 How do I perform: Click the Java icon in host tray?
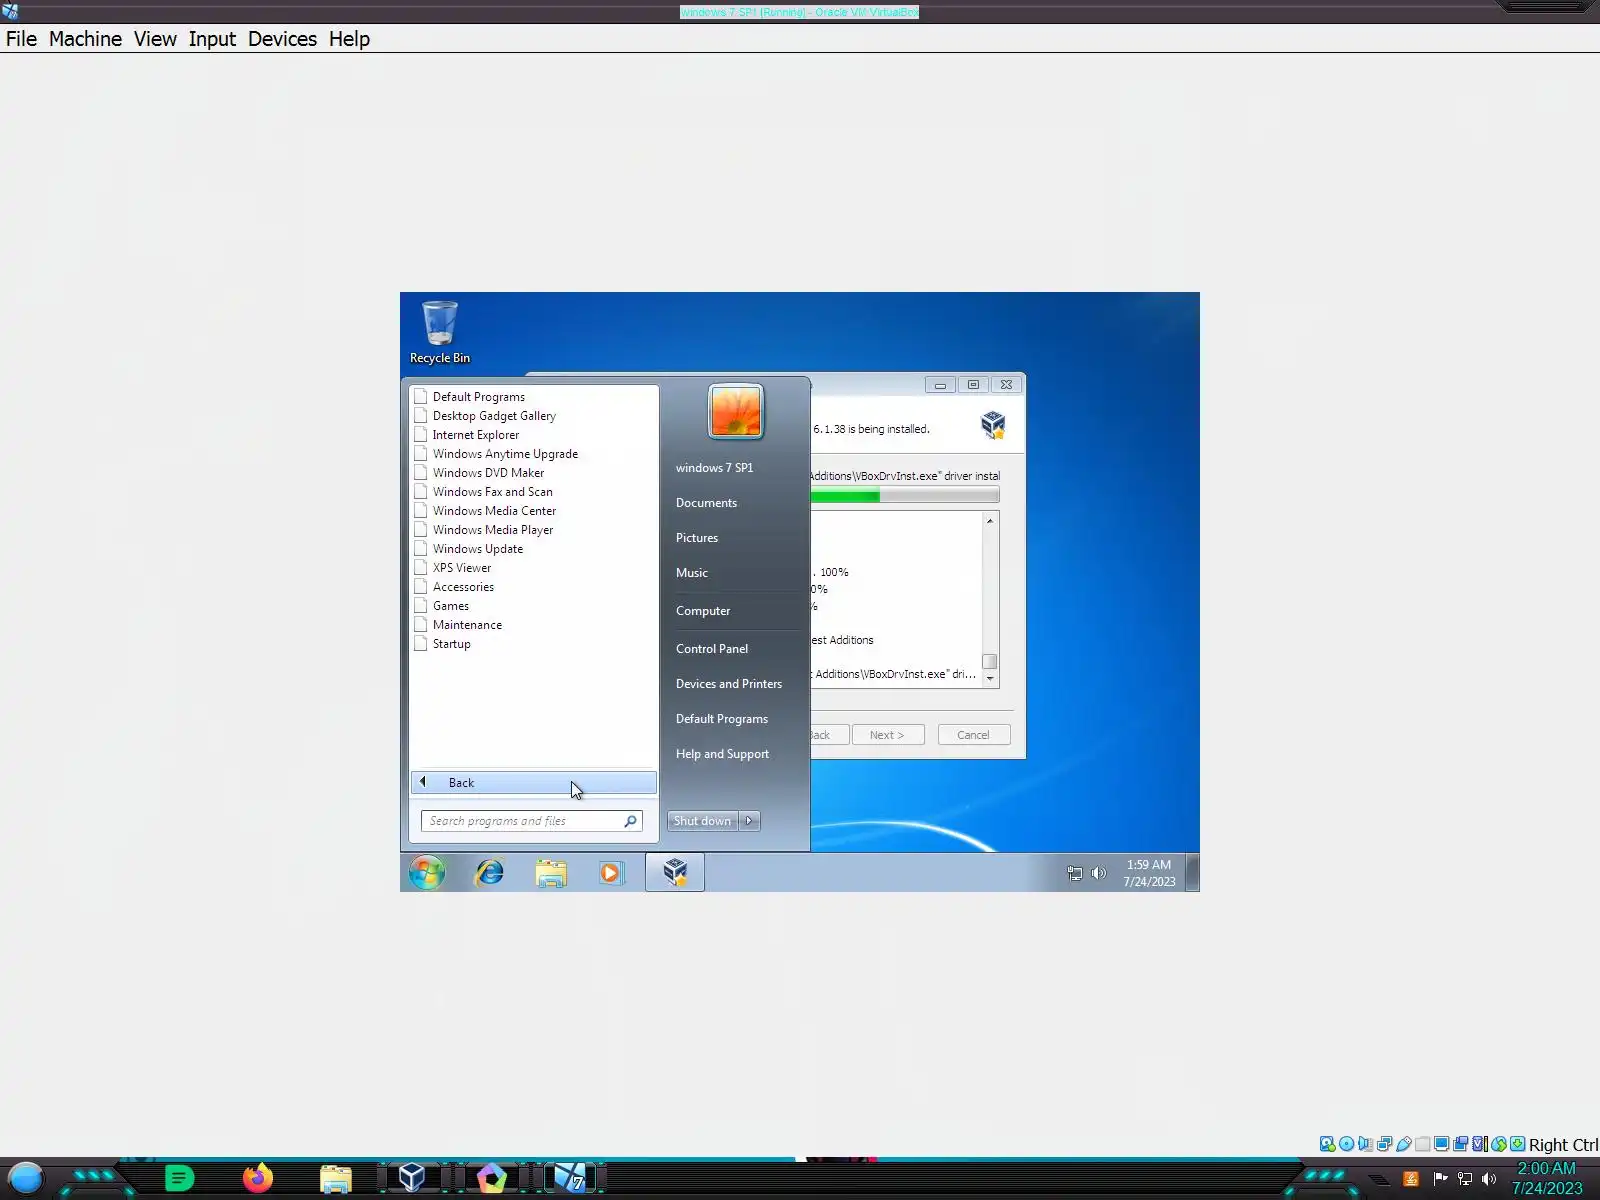[1411, 1179]
